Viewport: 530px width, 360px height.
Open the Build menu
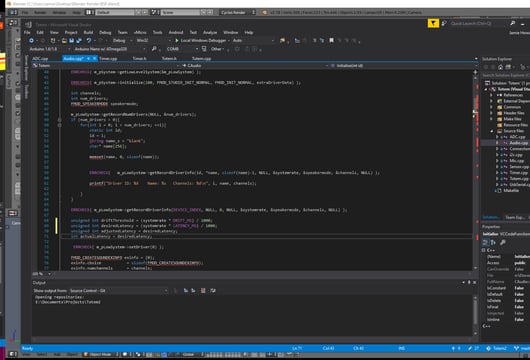coord(88,32)
